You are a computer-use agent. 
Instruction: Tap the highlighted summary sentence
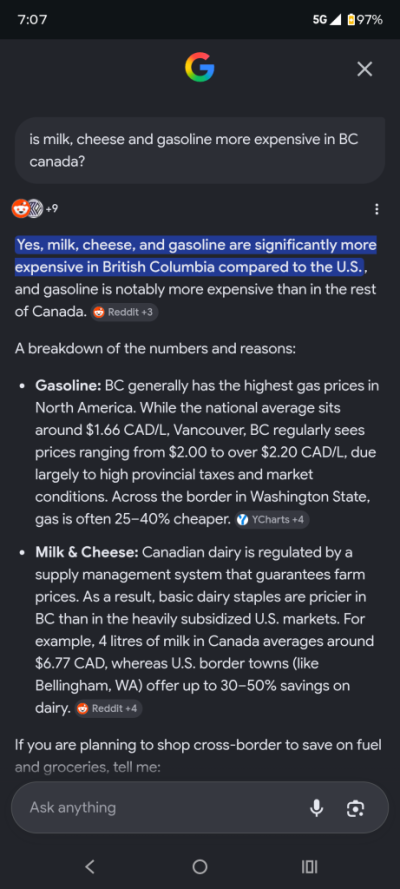[x=195, y=256]
